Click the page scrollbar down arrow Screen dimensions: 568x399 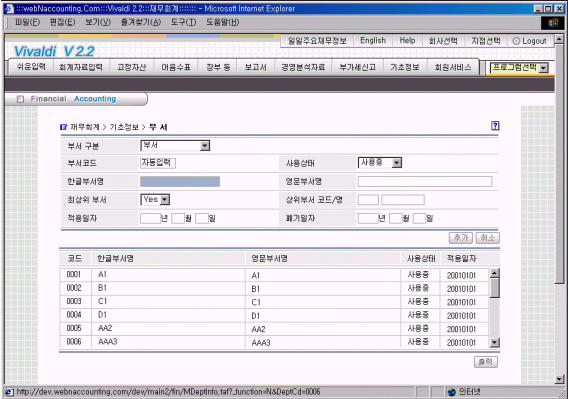[559, 379]
